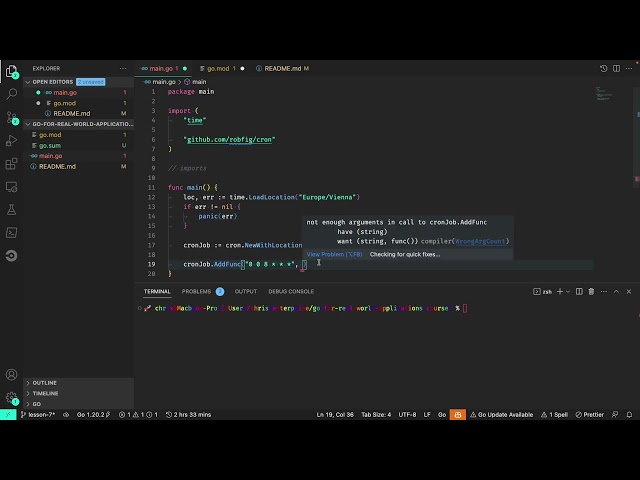Open the terminal launch profile dropdown arrow
Viewport: 640px width, 480px height.
tap(568, 291)
